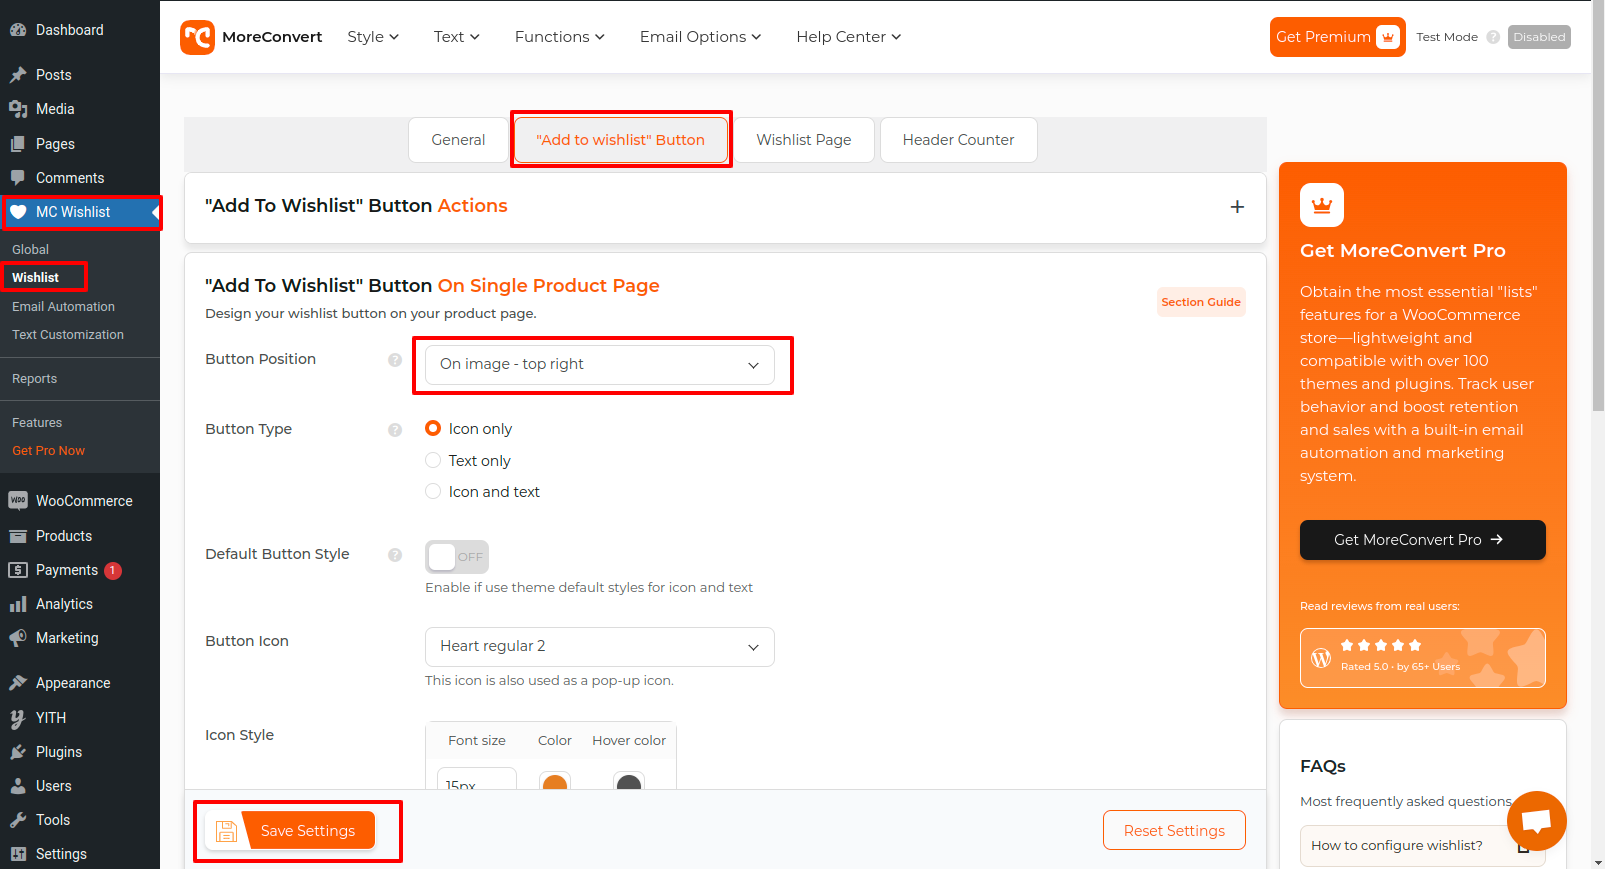Image resolution: width=1605 pixels, height=869 pixels.
Task: Toggle the Test Mode Disabled switch
Action: pyautogui.click(x=1539, y=37)
